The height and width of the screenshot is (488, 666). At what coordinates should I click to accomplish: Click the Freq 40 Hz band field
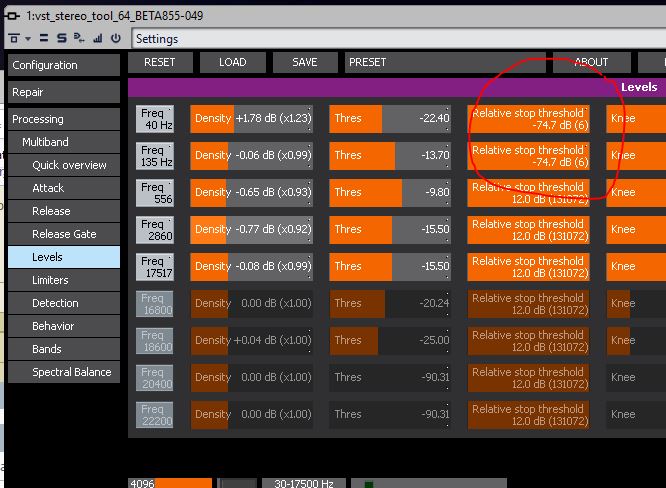155,119
